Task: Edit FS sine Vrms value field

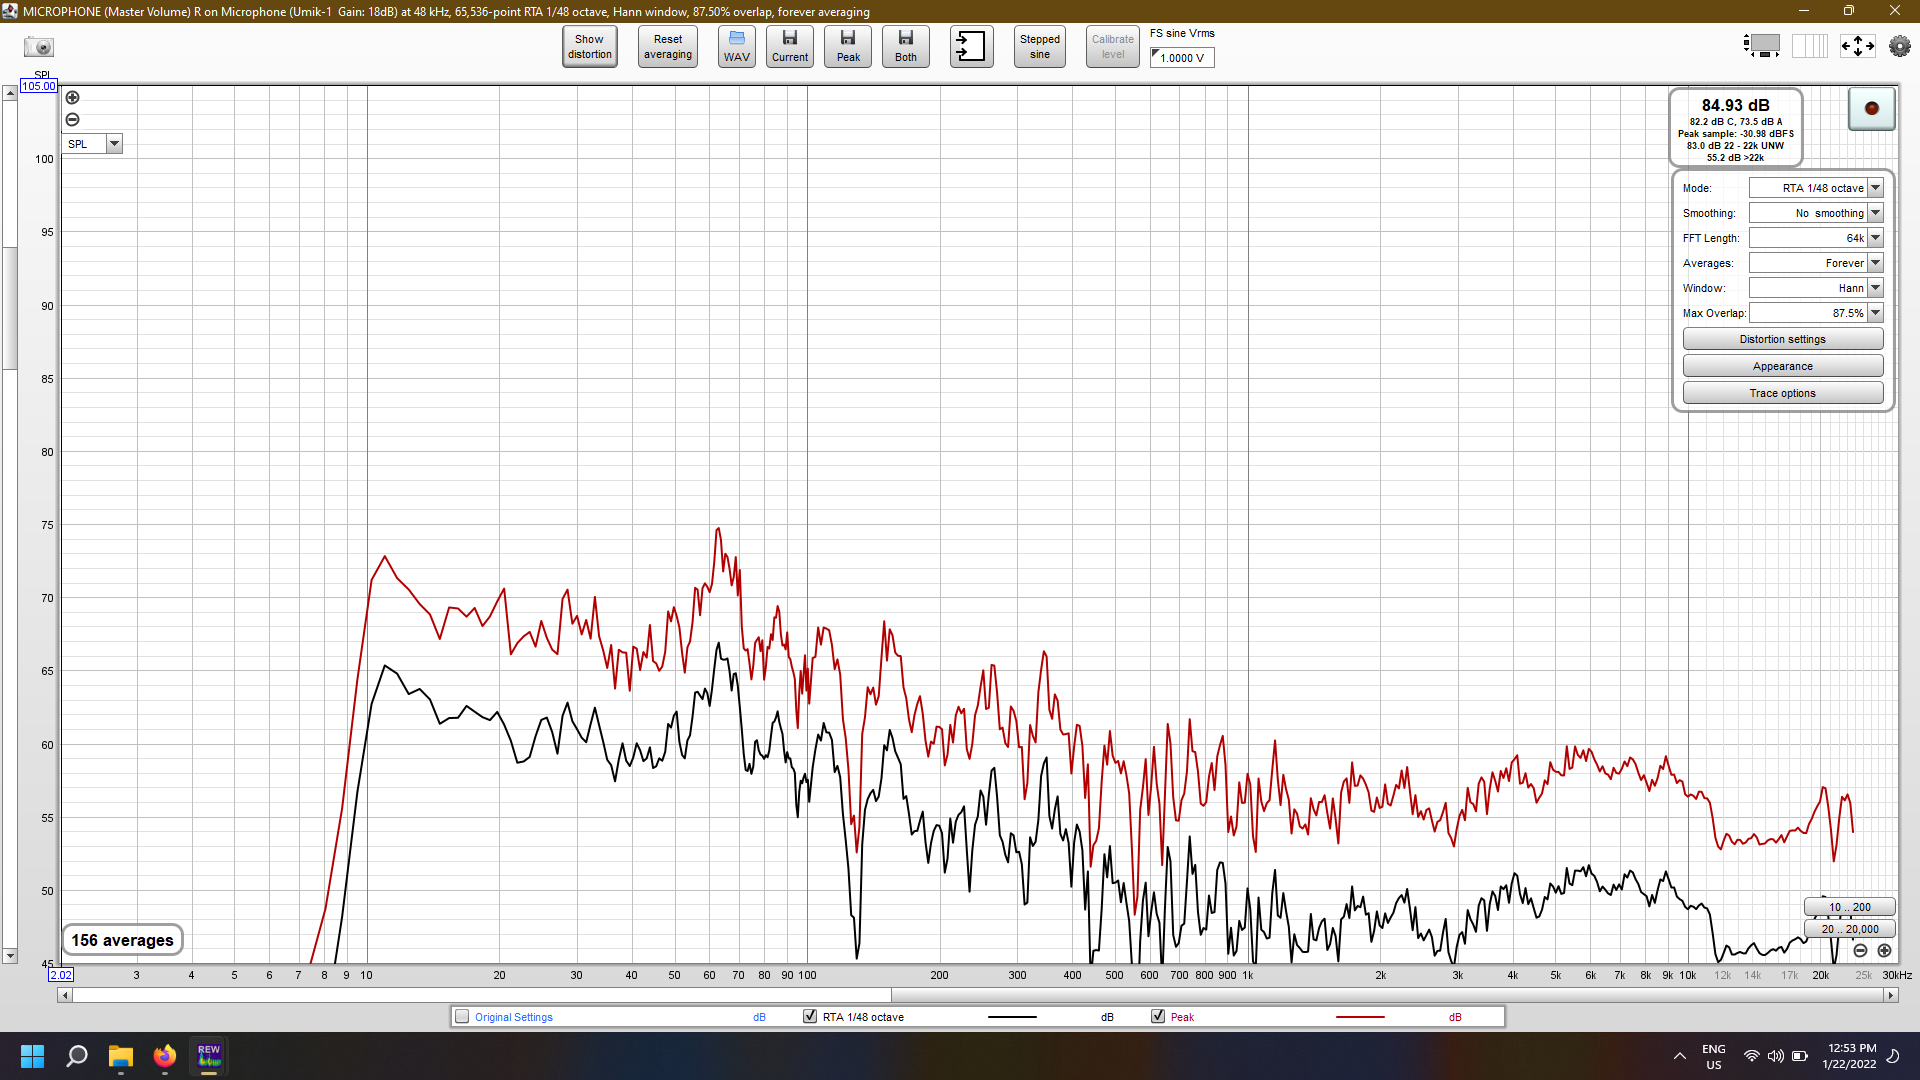Action: click(x=1182, y=58)
